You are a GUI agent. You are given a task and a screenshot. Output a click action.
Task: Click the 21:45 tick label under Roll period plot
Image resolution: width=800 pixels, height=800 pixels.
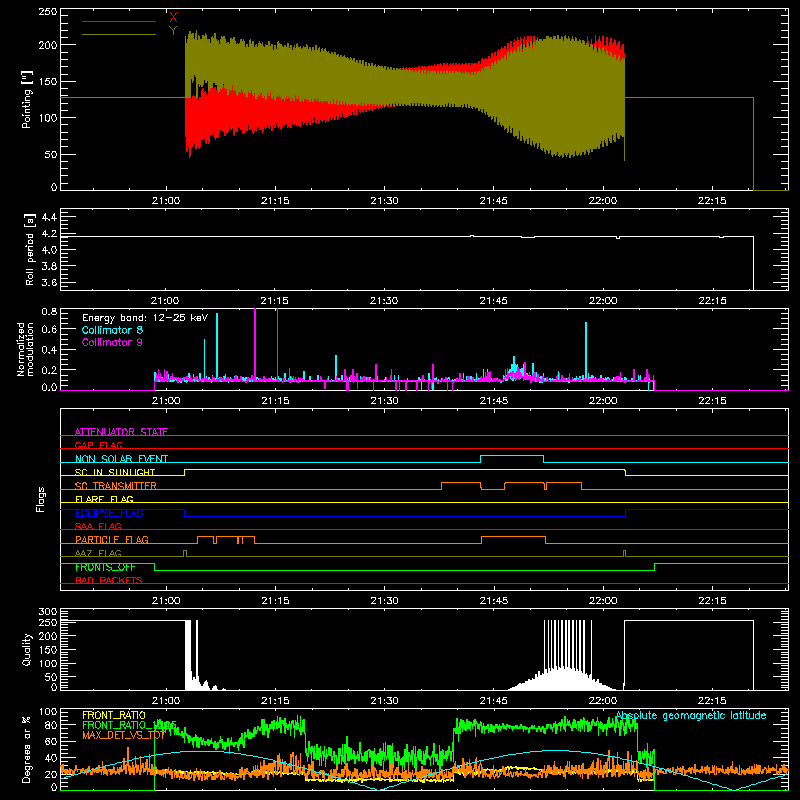(493, 301)
